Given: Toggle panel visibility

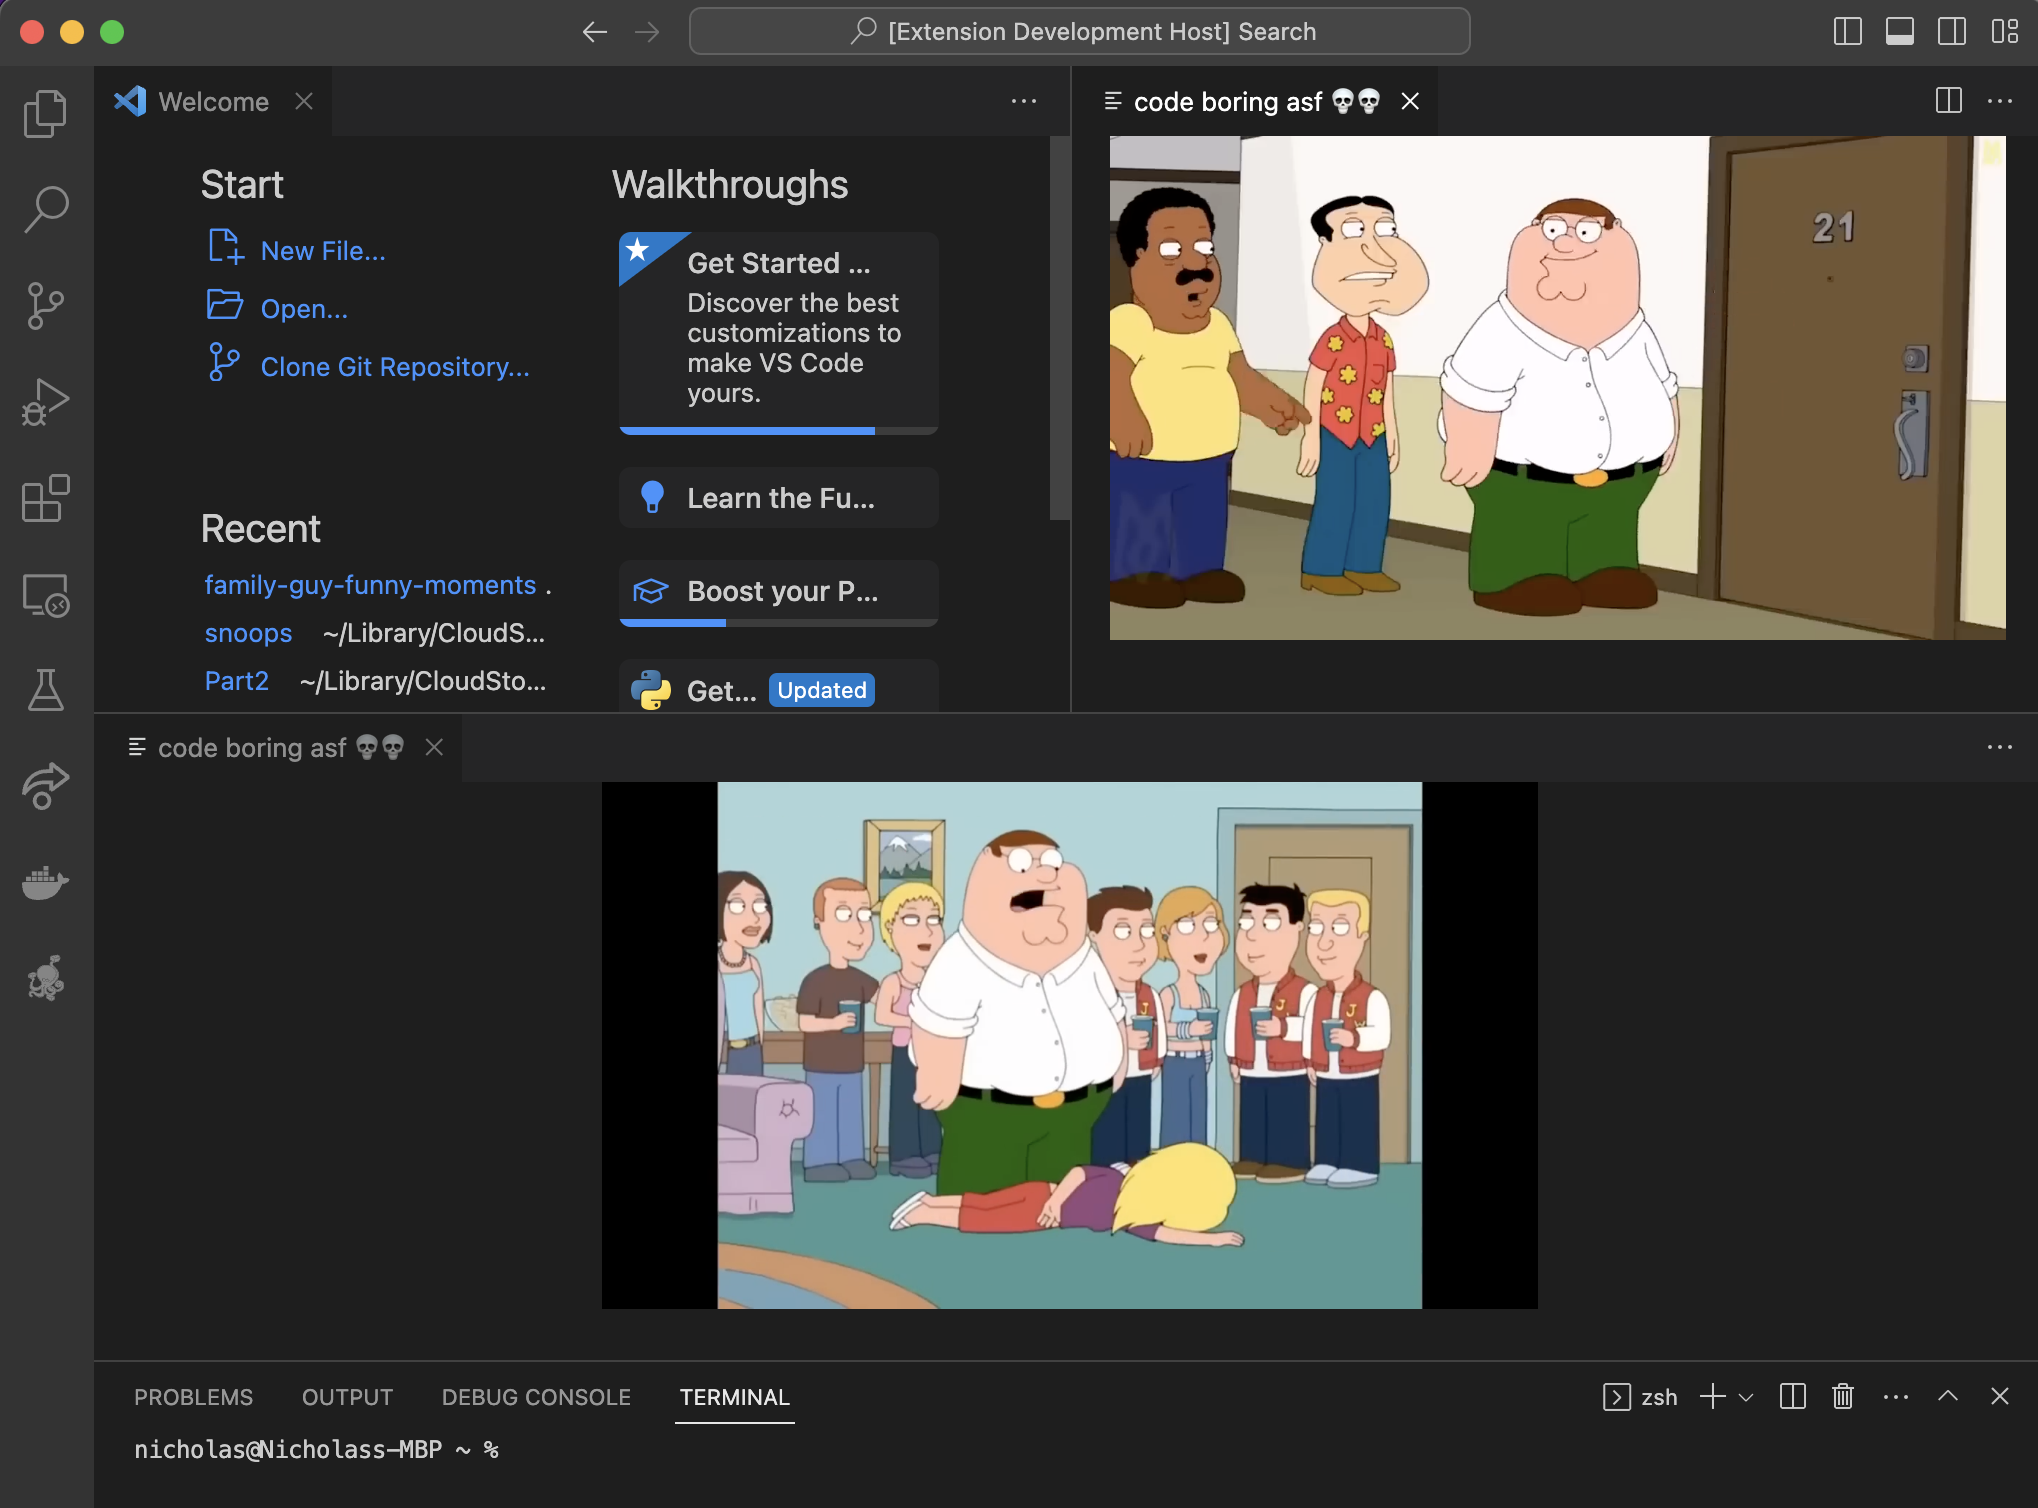Looking at the screenshot, I should [1899, 31].
